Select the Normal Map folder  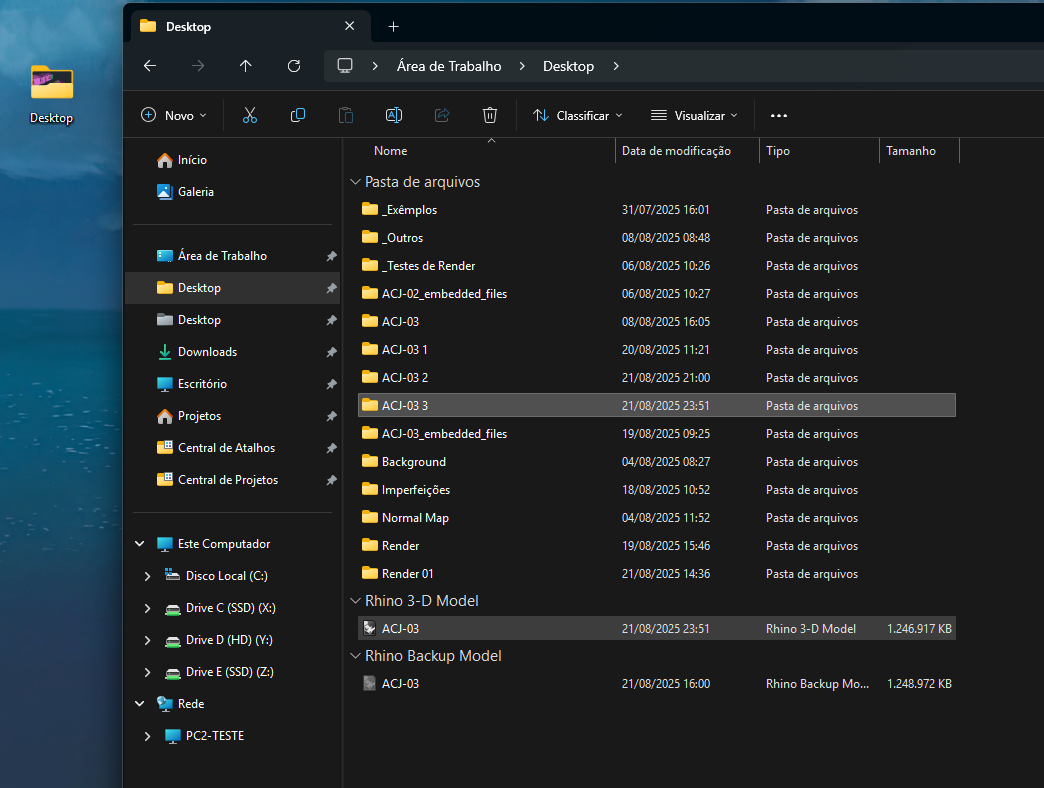tap(656, 517)
